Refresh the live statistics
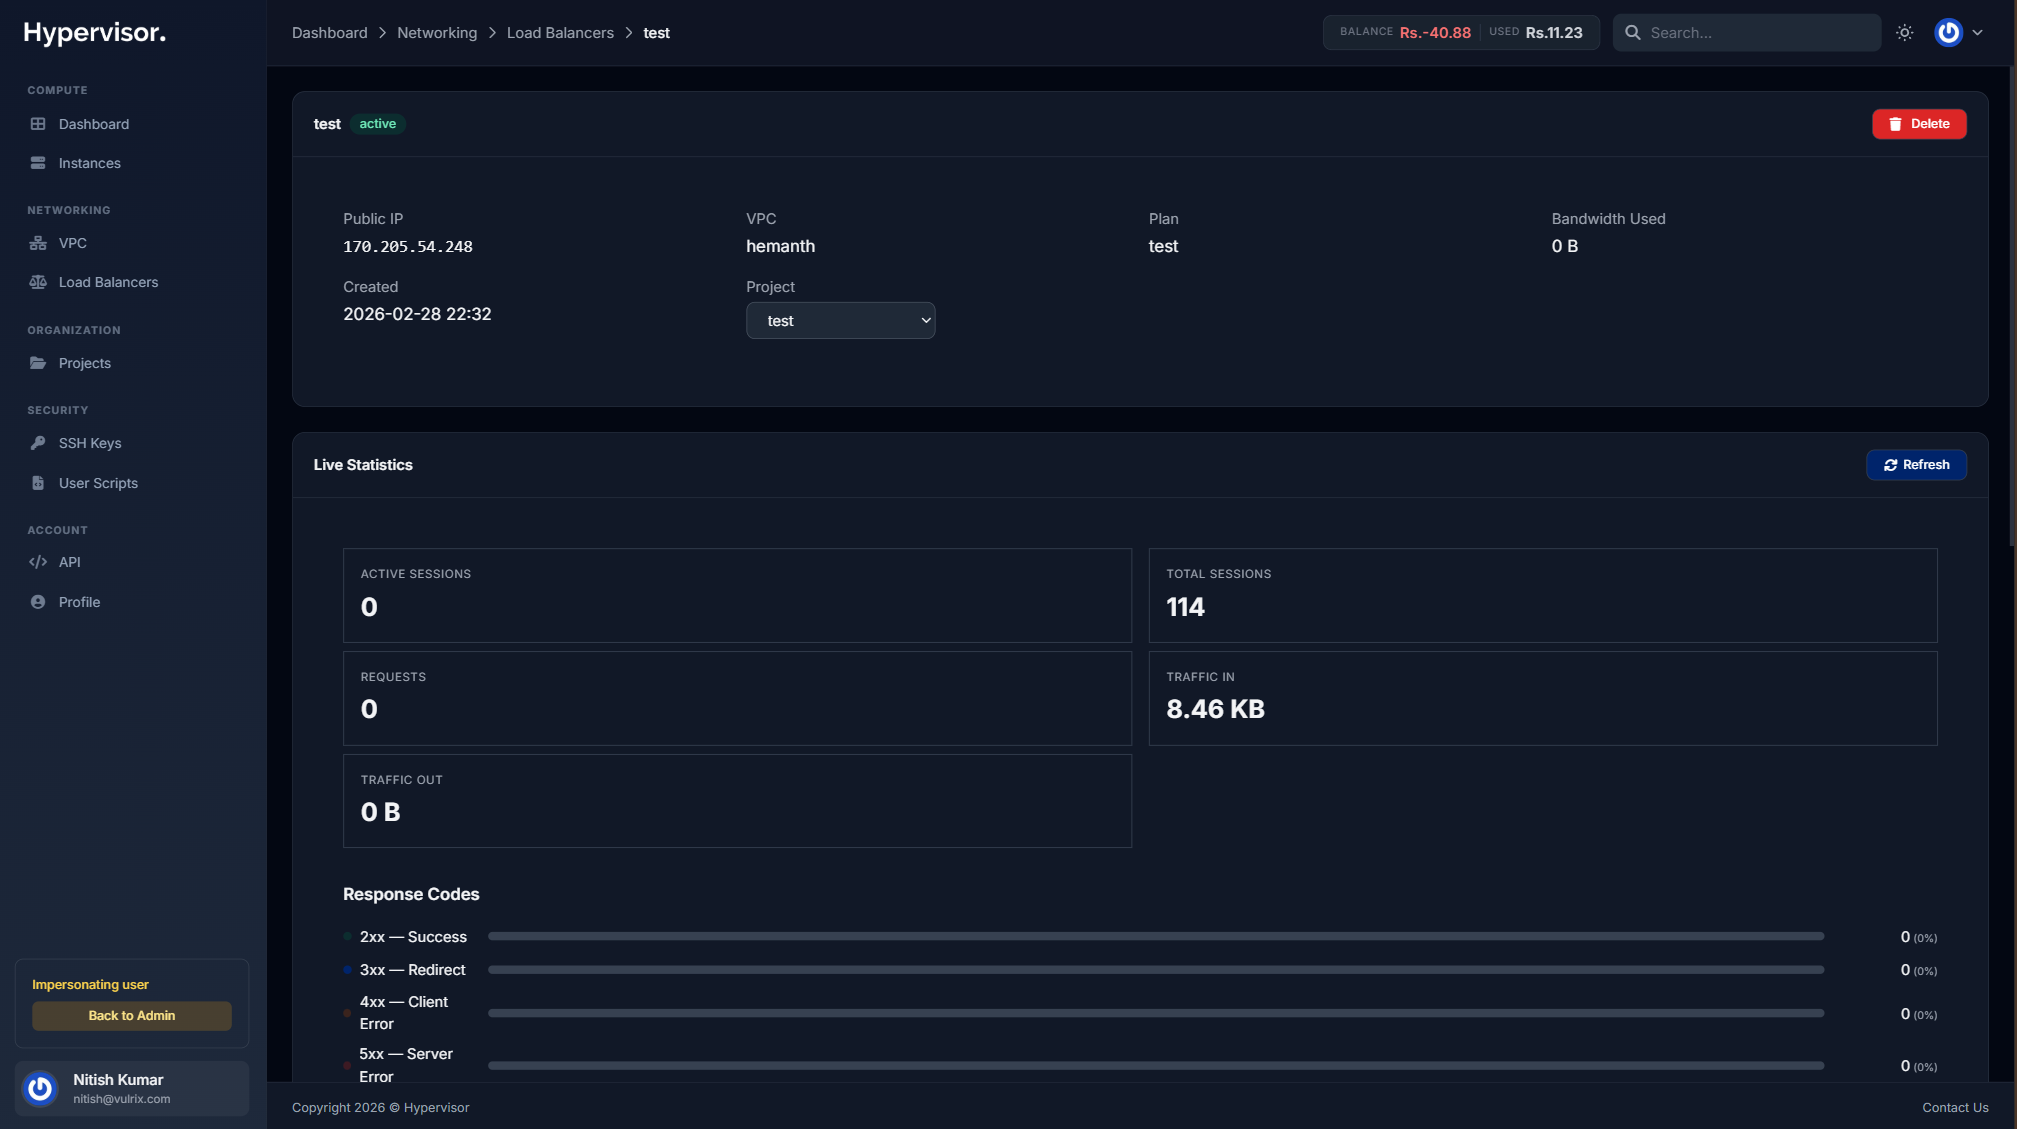The height and width of the screenshot is (1129, 2017). 1916,464
